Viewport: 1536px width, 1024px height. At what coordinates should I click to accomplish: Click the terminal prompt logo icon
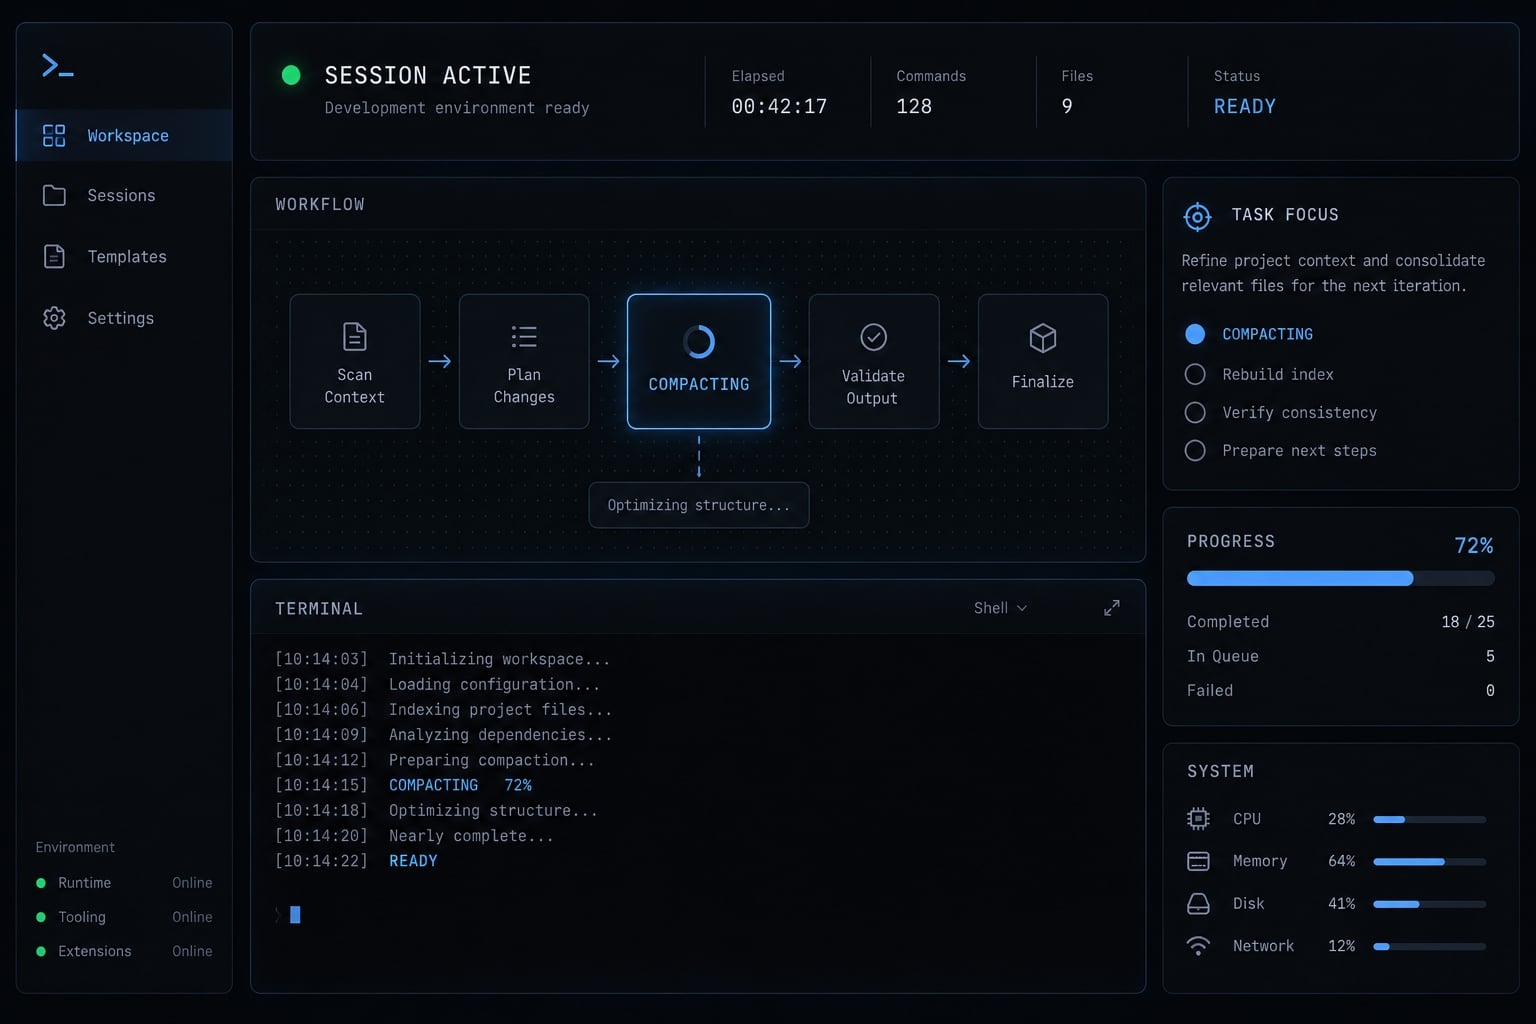[x=57, y=66]
